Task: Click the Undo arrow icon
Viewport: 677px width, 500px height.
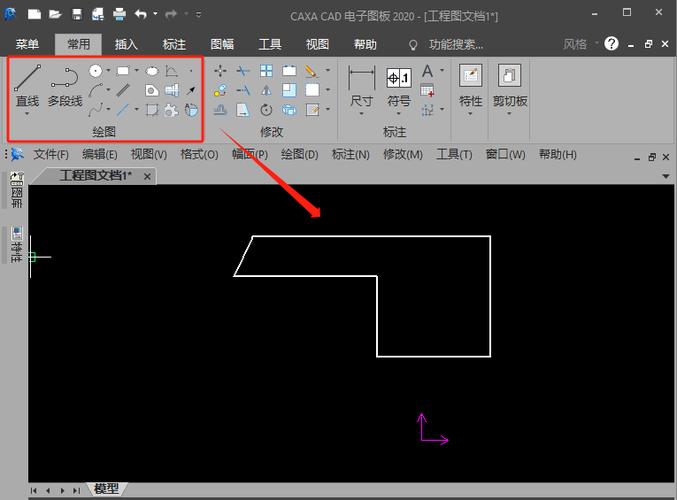Action: (141, 14)
